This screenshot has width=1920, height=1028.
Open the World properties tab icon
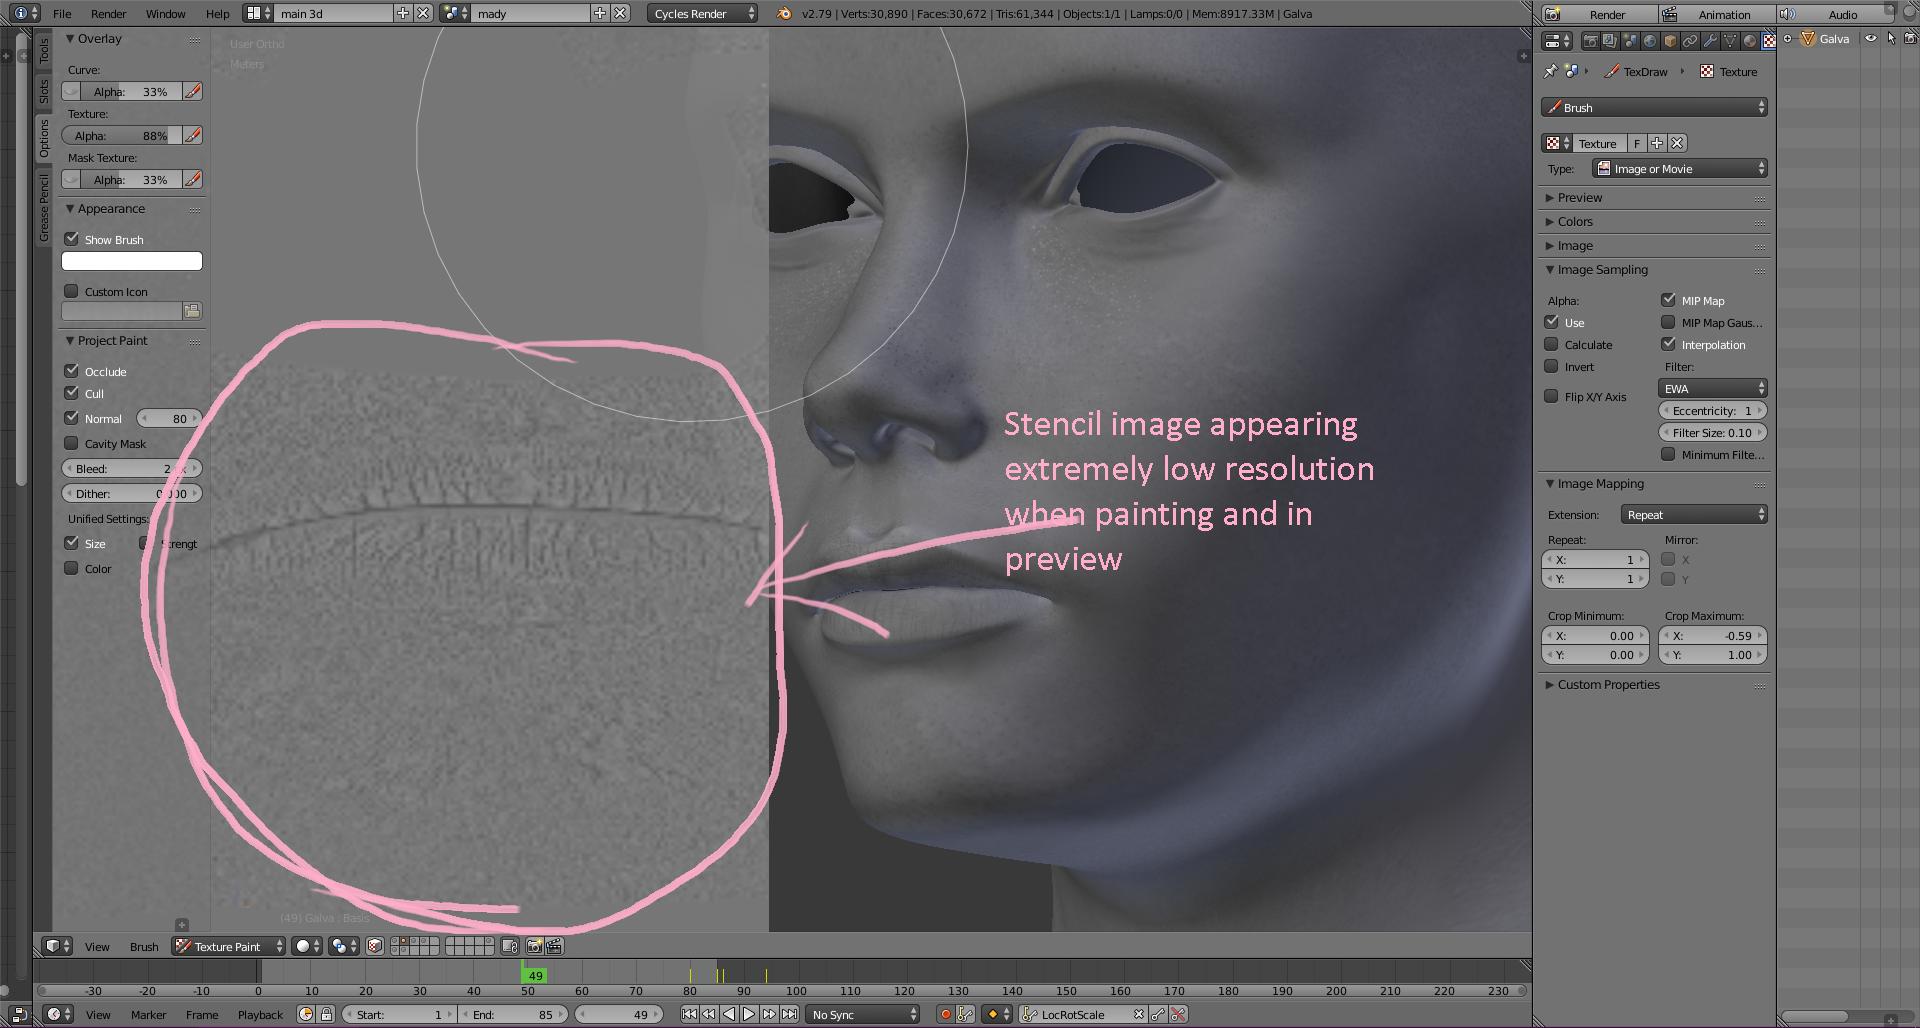point(1650,40)
